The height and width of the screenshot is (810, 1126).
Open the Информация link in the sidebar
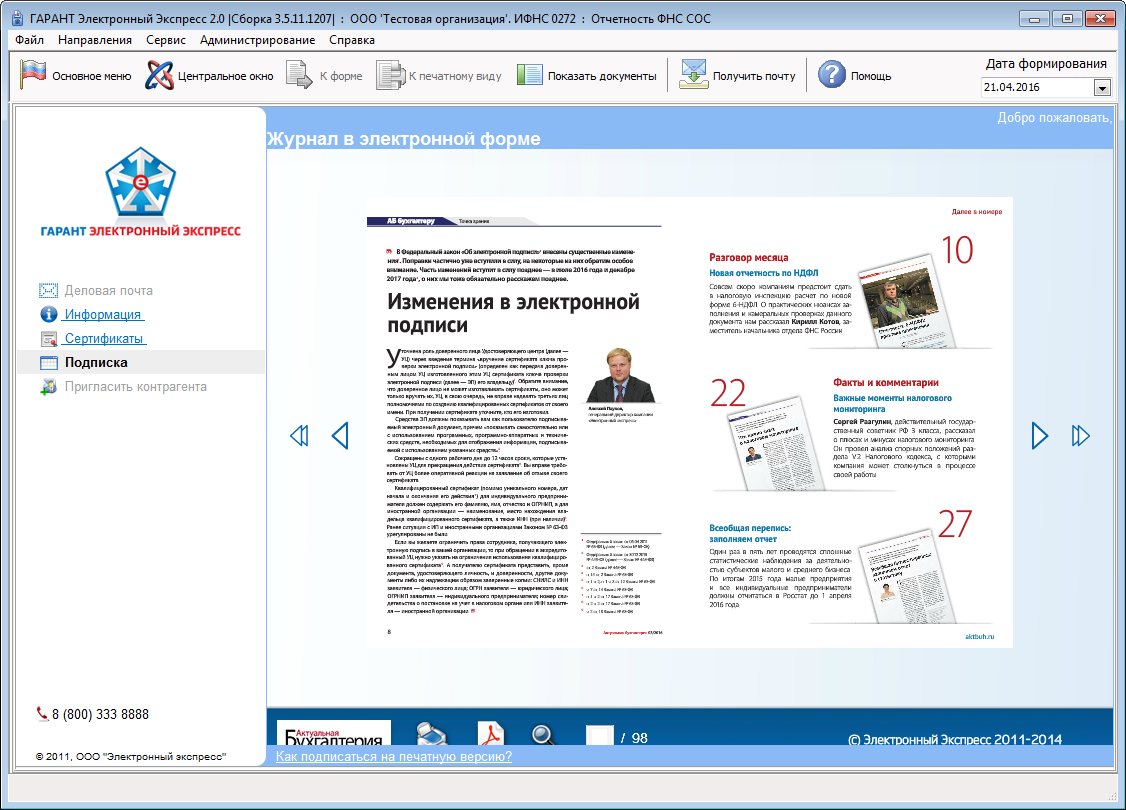pyautogui.click(x=103, y=315)
